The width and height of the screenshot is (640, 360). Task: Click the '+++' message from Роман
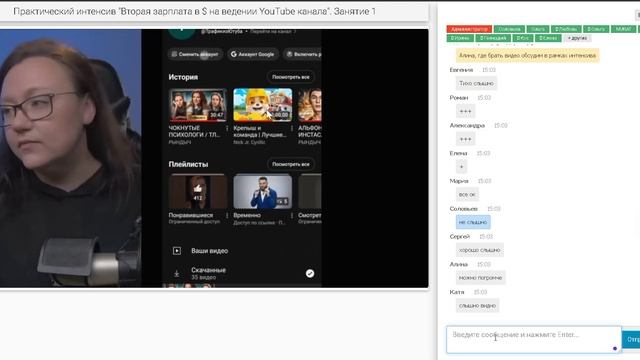pyautogui.click(x=465, y=111)
